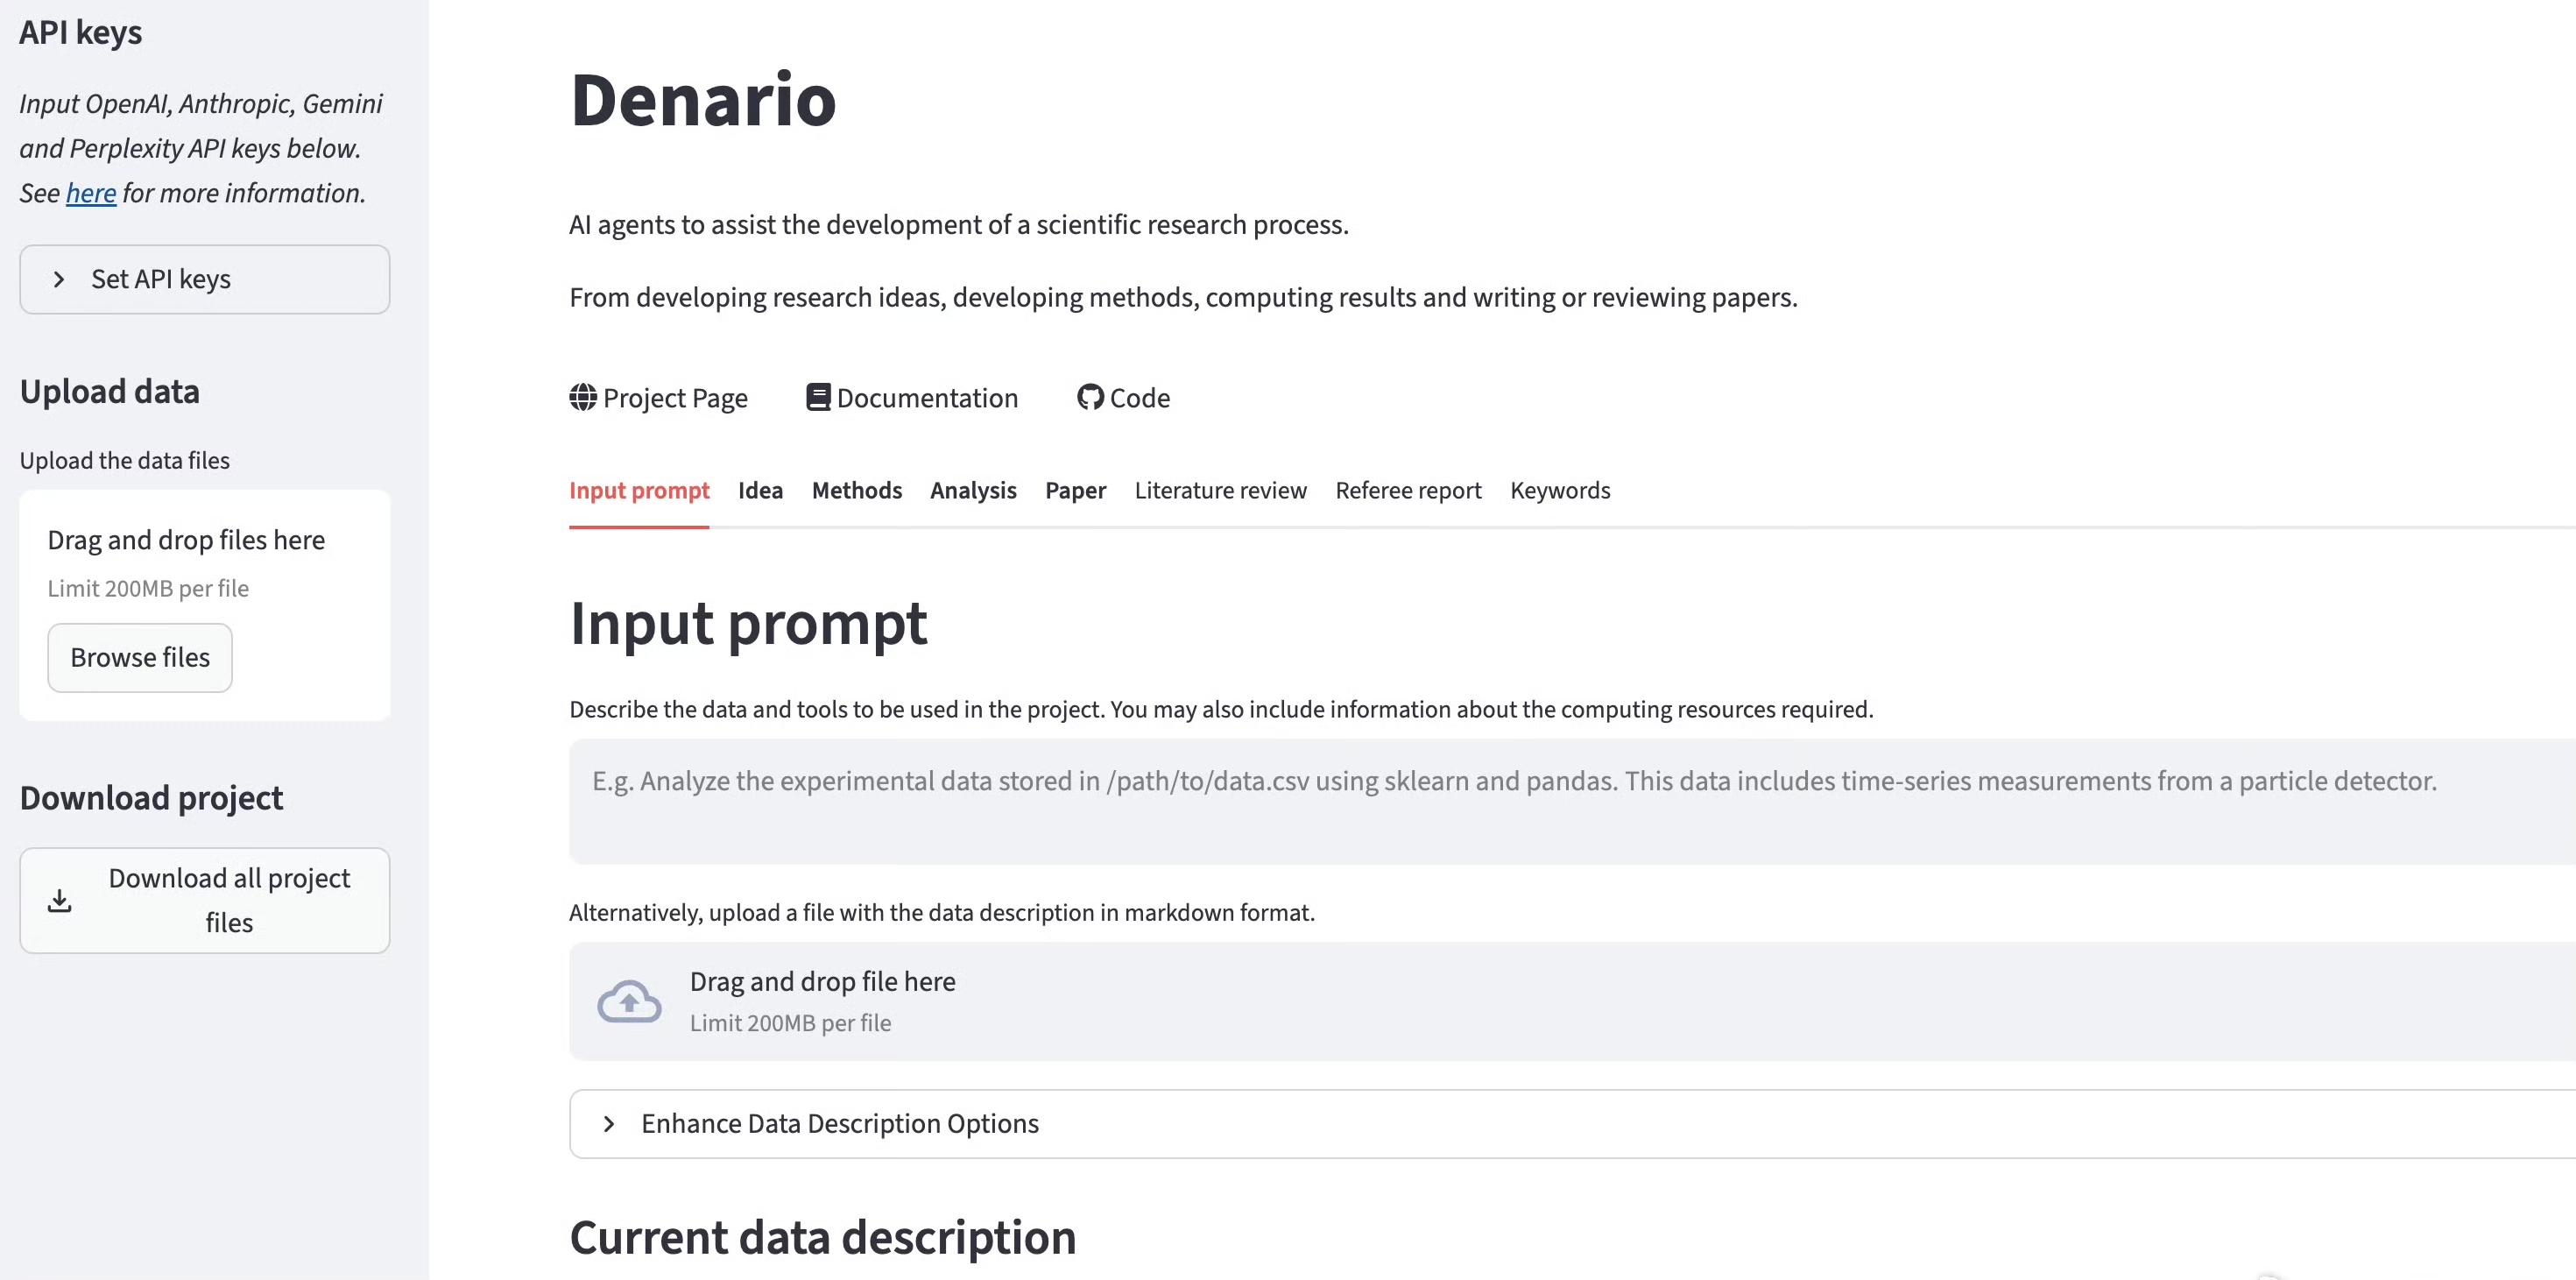Select the Analysis tab
2576x1280 pixels.
pos(973,490)
